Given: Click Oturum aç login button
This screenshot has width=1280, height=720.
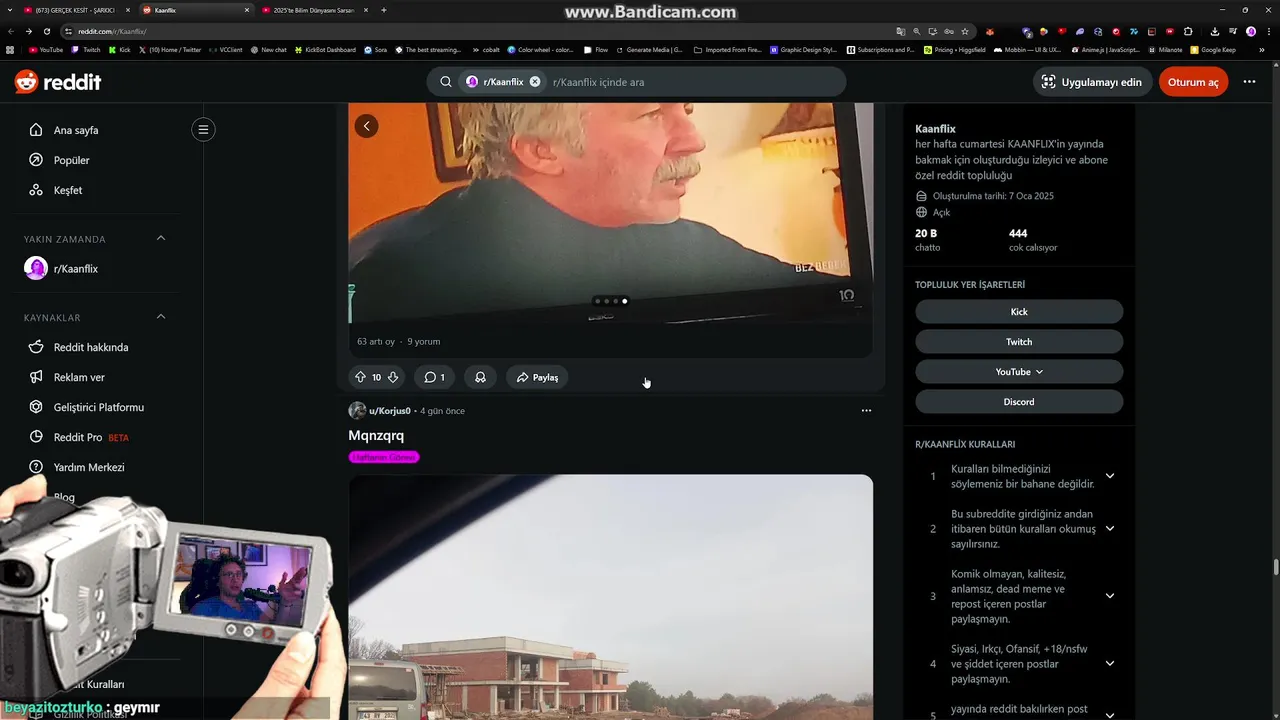Looking at the screenshot, I should pyautogui.click(x=1193, y=82).
